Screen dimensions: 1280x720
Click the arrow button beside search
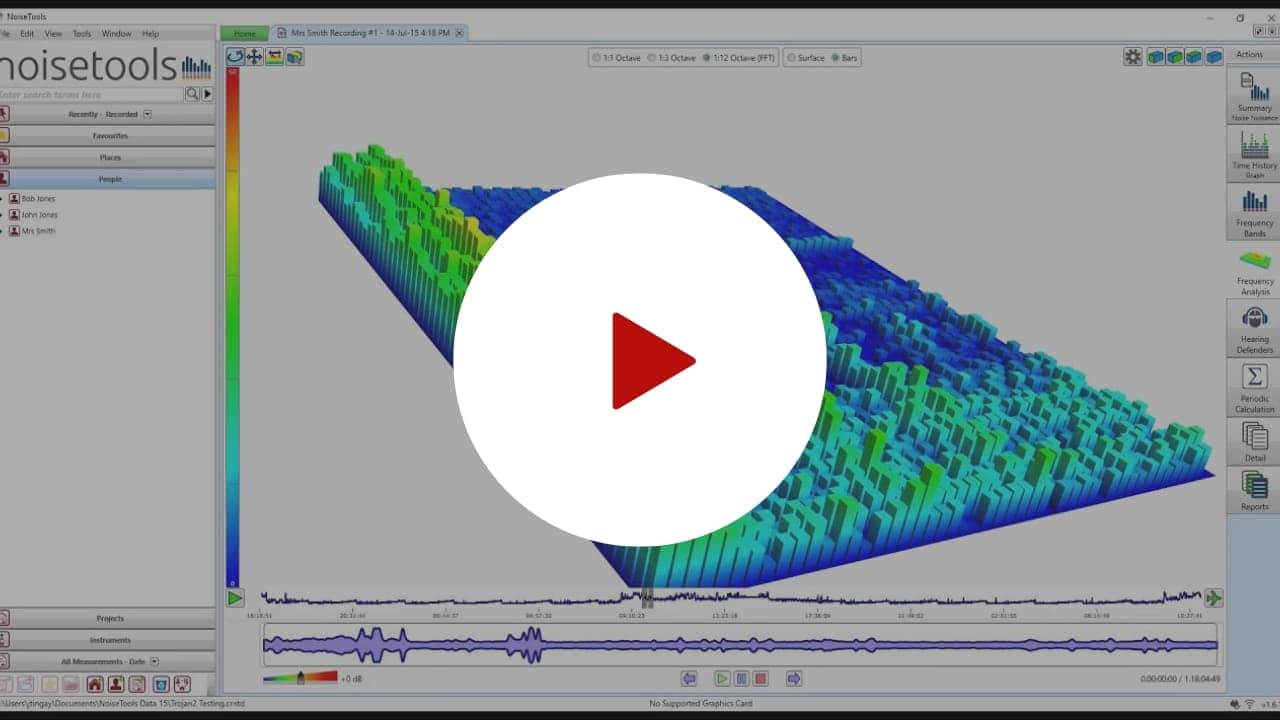tap(207, 94)
